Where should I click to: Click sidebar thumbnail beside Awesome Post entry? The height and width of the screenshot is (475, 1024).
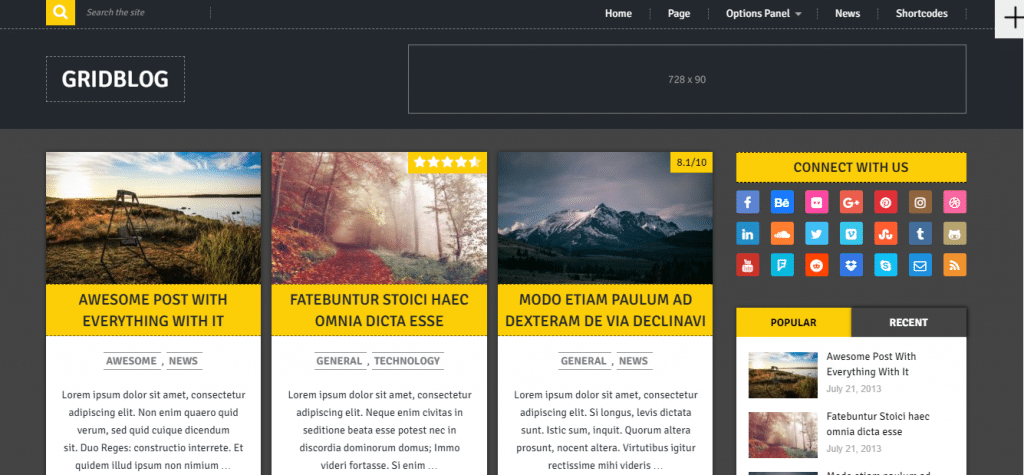pyautogui.click(x=783, y=375)
